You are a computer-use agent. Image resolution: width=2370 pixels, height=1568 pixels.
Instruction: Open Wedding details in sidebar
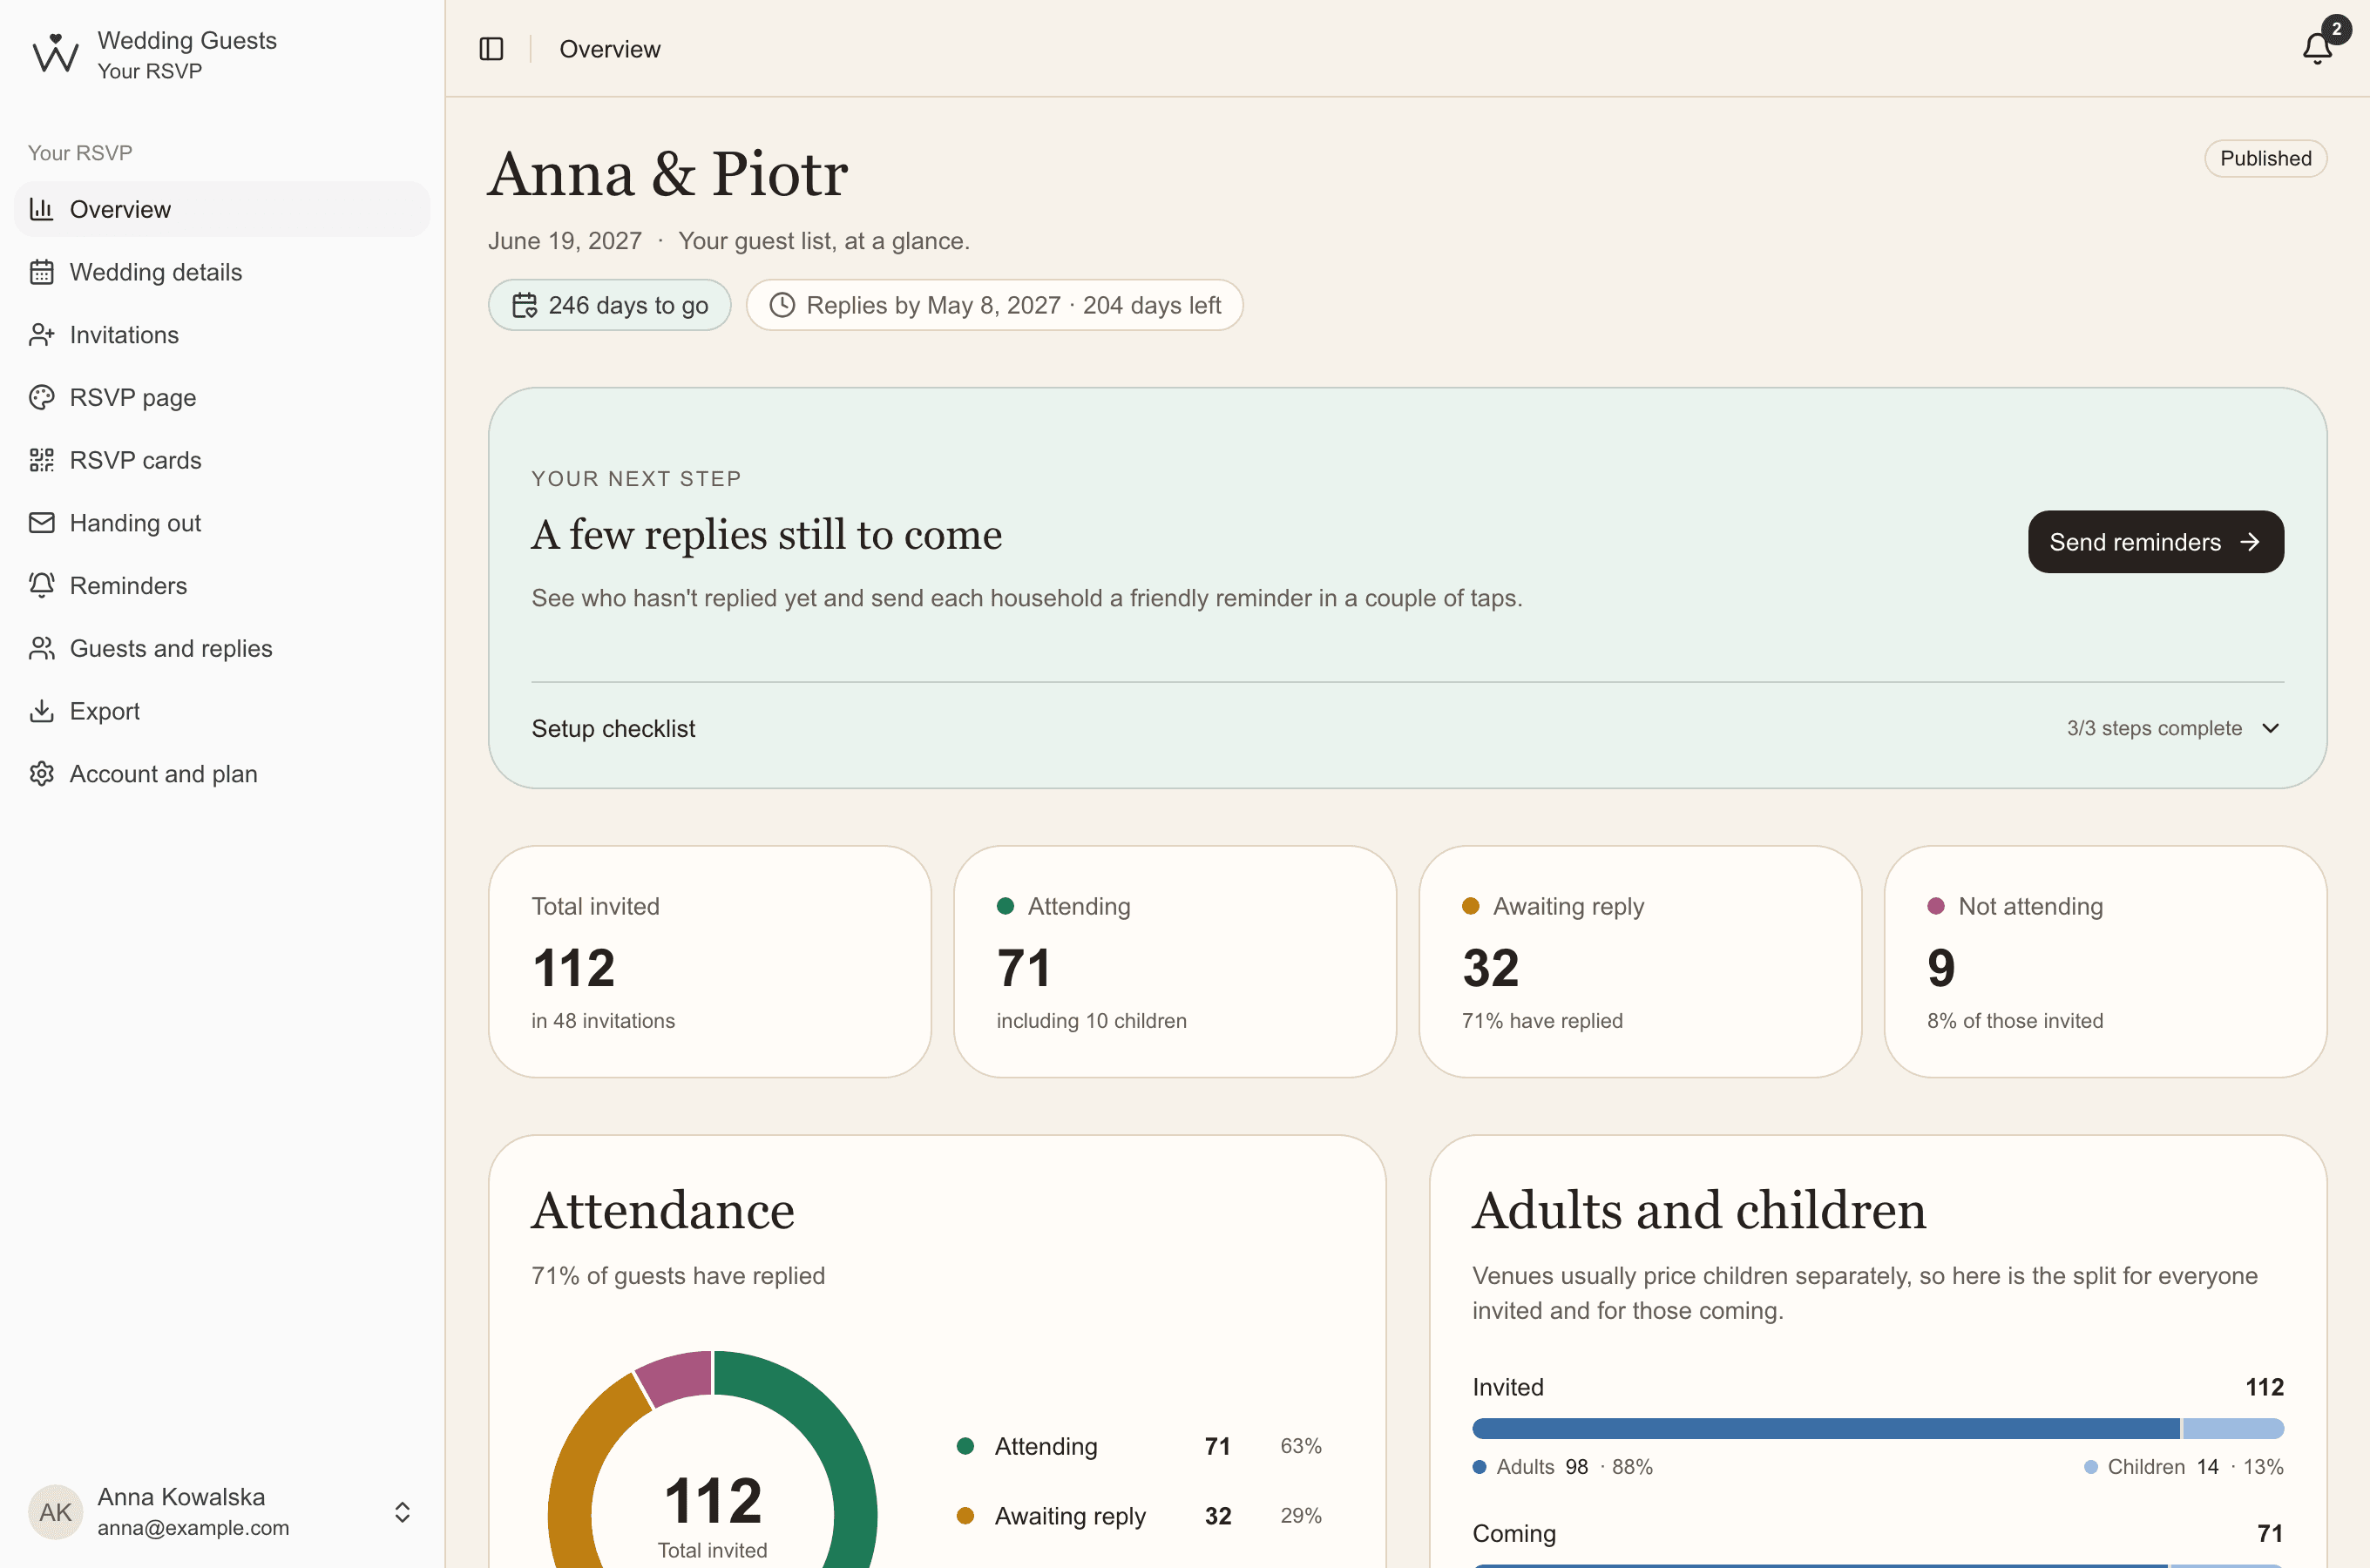222,272
